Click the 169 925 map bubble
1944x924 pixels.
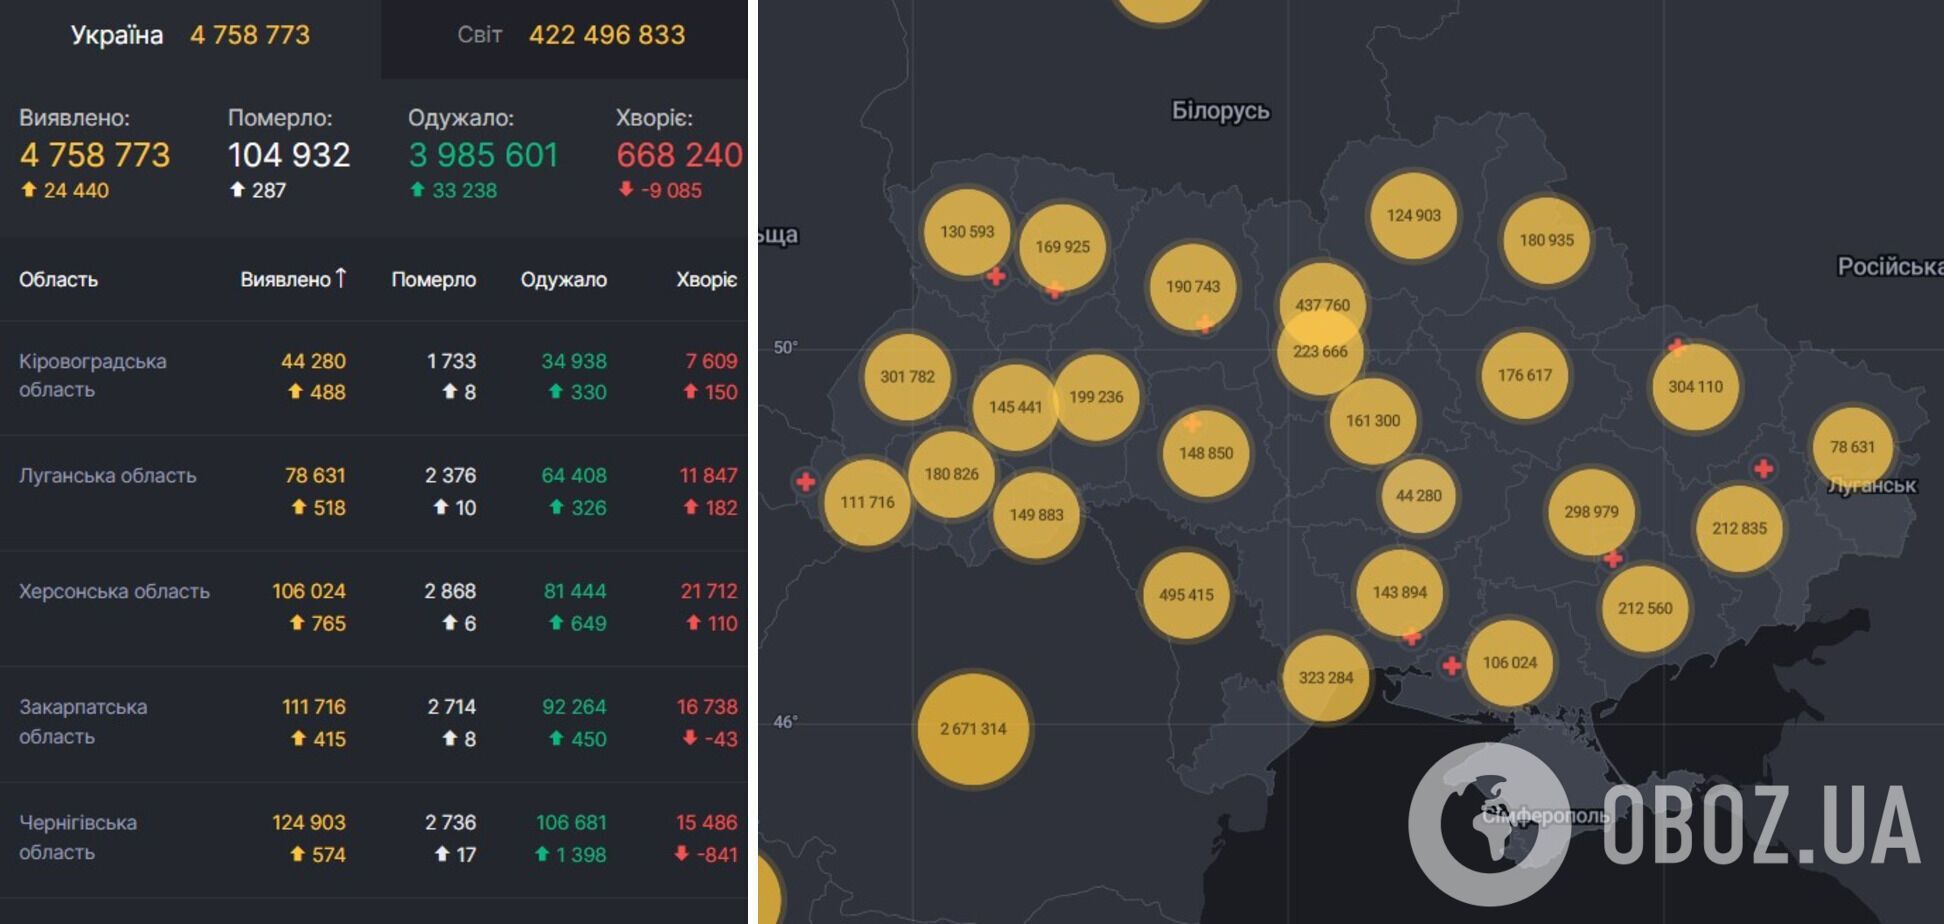pyautogui.click(x=1062, y=247)
